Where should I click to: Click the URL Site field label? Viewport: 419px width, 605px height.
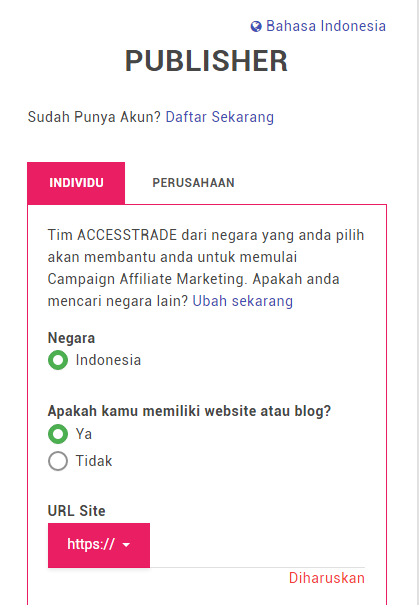76,511
